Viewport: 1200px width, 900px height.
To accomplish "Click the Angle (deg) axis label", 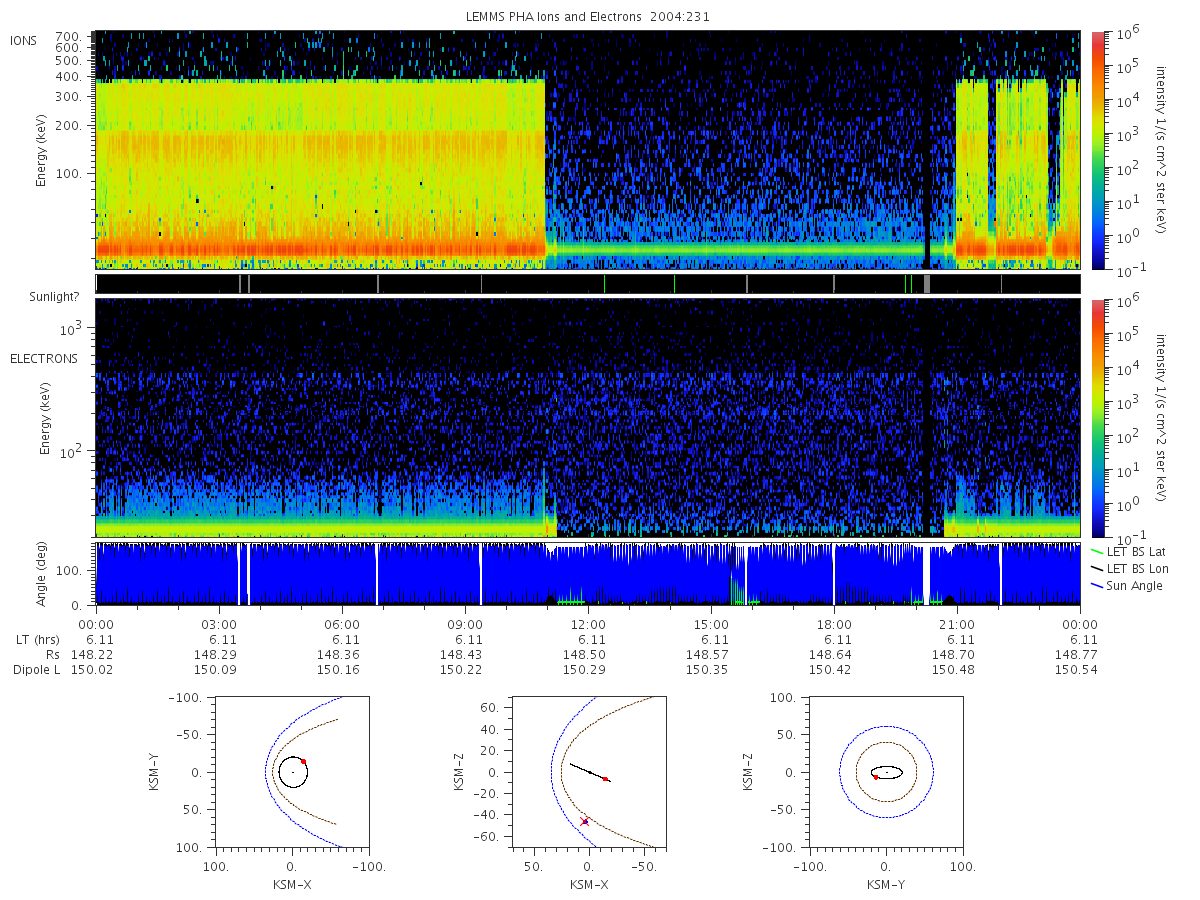I will (x=44, y=575).
